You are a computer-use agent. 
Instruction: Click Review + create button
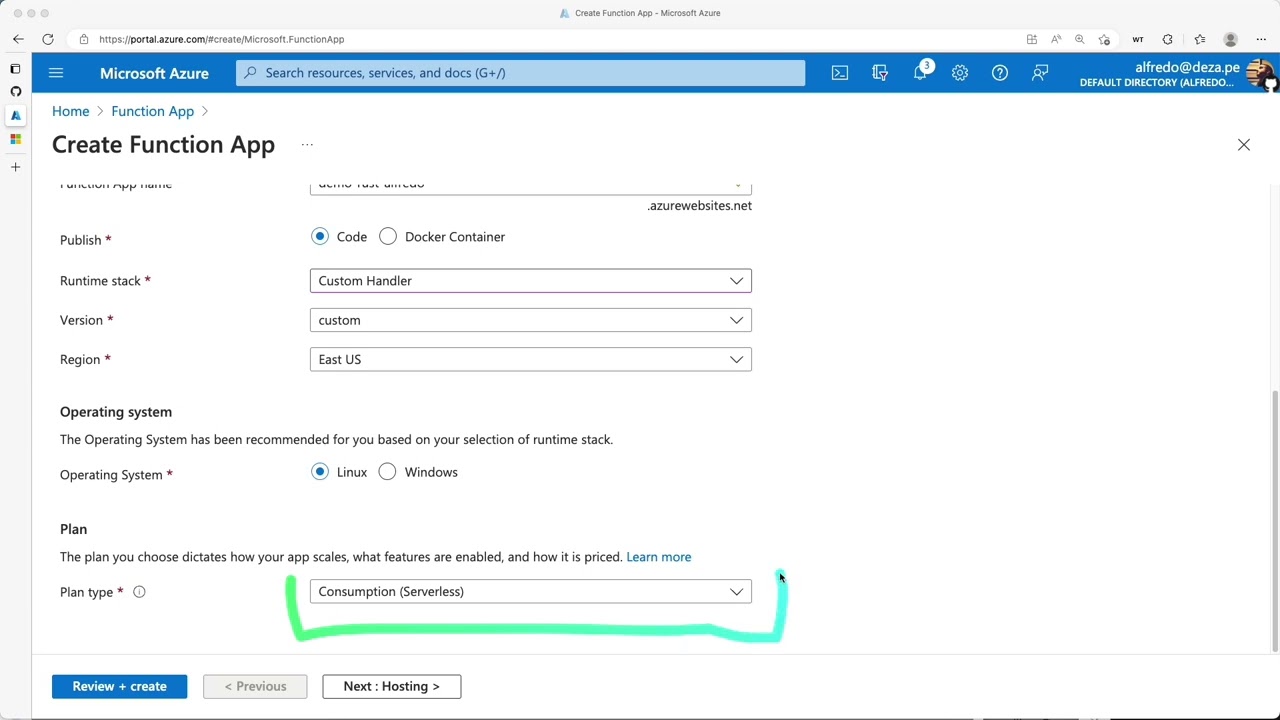pos(119,686)
